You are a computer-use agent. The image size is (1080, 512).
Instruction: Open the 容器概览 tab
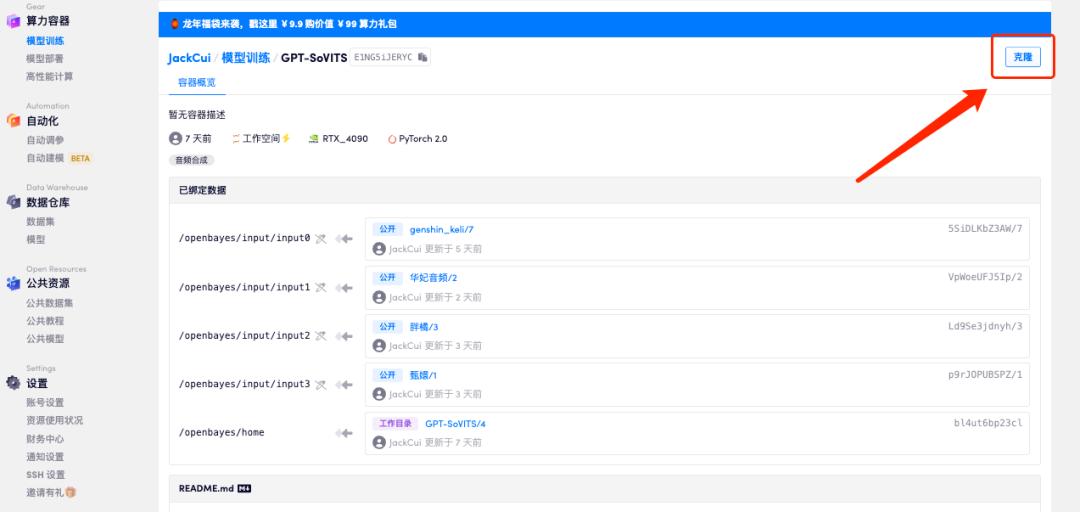pos(197,83)
